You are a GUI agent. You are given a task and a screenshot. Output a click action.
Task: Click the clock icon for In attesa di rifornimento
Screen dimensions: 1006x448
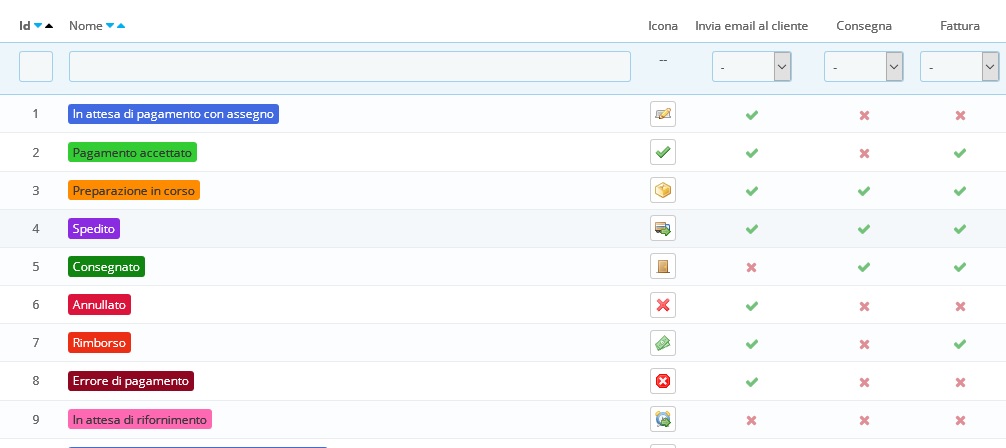pos(663,419)
